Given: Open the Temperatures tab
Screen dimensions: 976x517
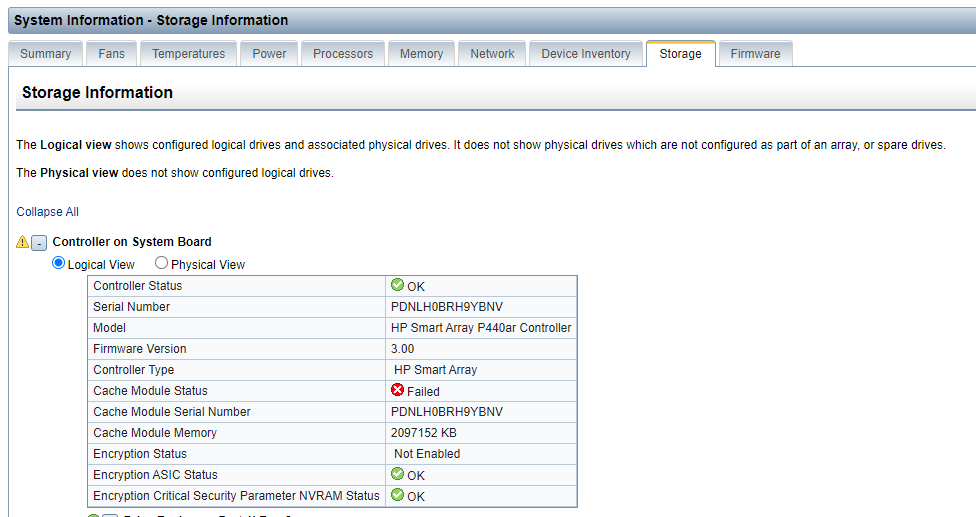Looking at the screenshot, I should tap(188, 54).
